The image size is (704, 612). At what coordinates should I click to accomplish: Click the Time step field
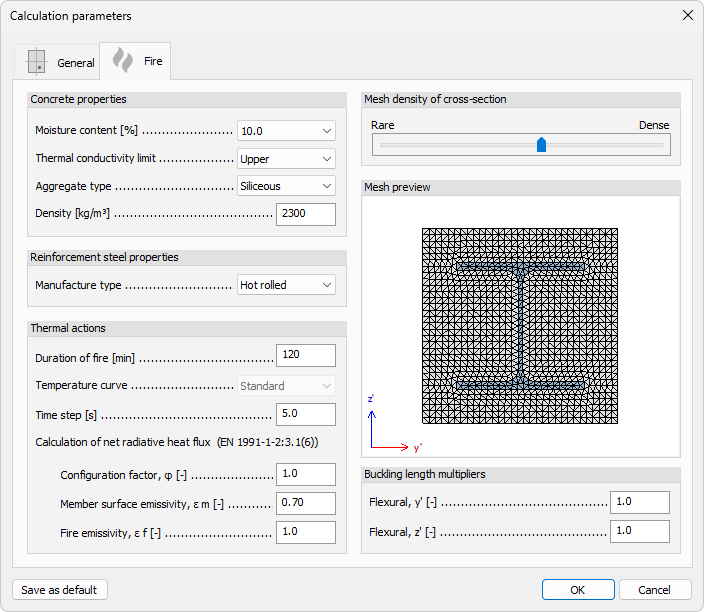tap(306, 414)
